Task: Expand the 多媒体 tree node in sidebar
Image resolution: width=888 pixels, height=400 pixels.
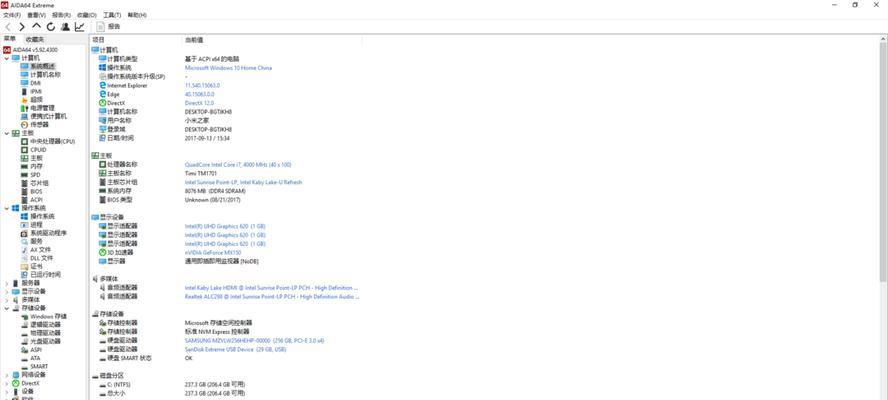Action: click(x=6, y=300)
